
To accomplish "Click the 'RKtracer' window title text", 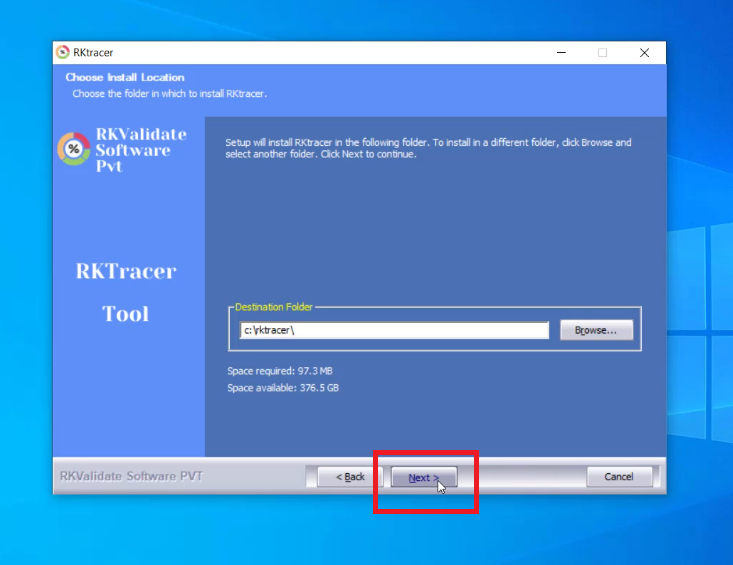I will 93,52.
